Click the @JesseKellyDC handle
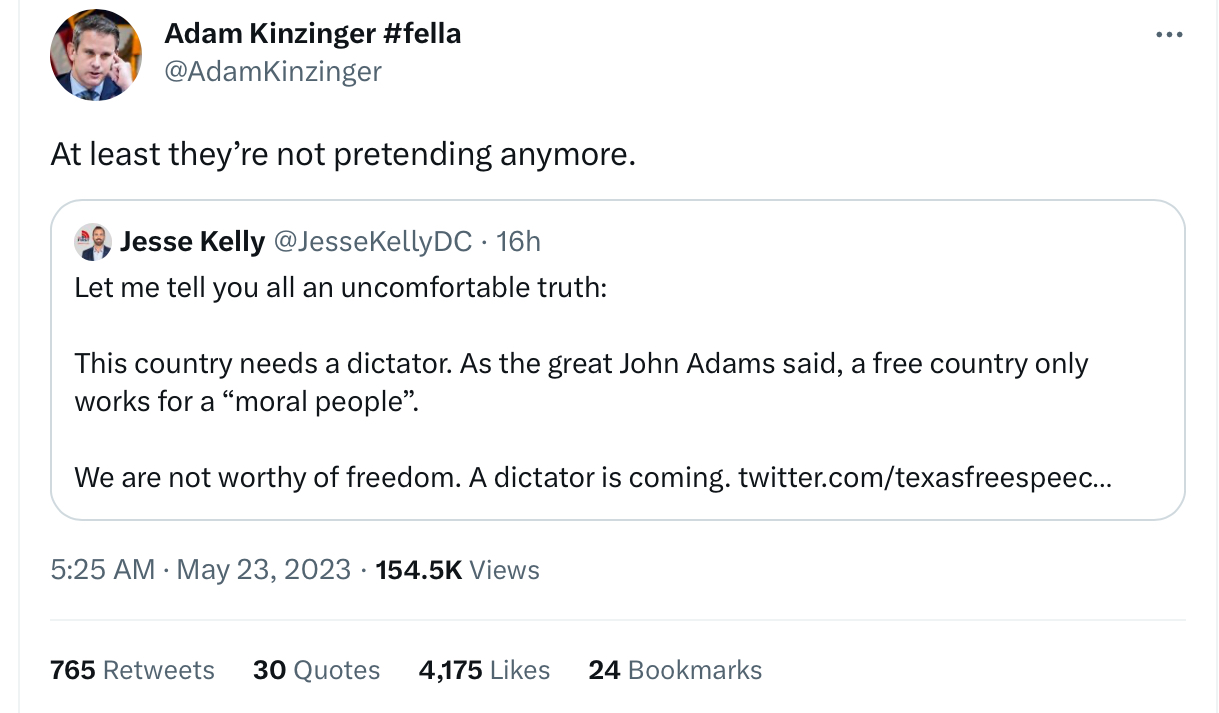1219x713 pixels. point(372,241)
